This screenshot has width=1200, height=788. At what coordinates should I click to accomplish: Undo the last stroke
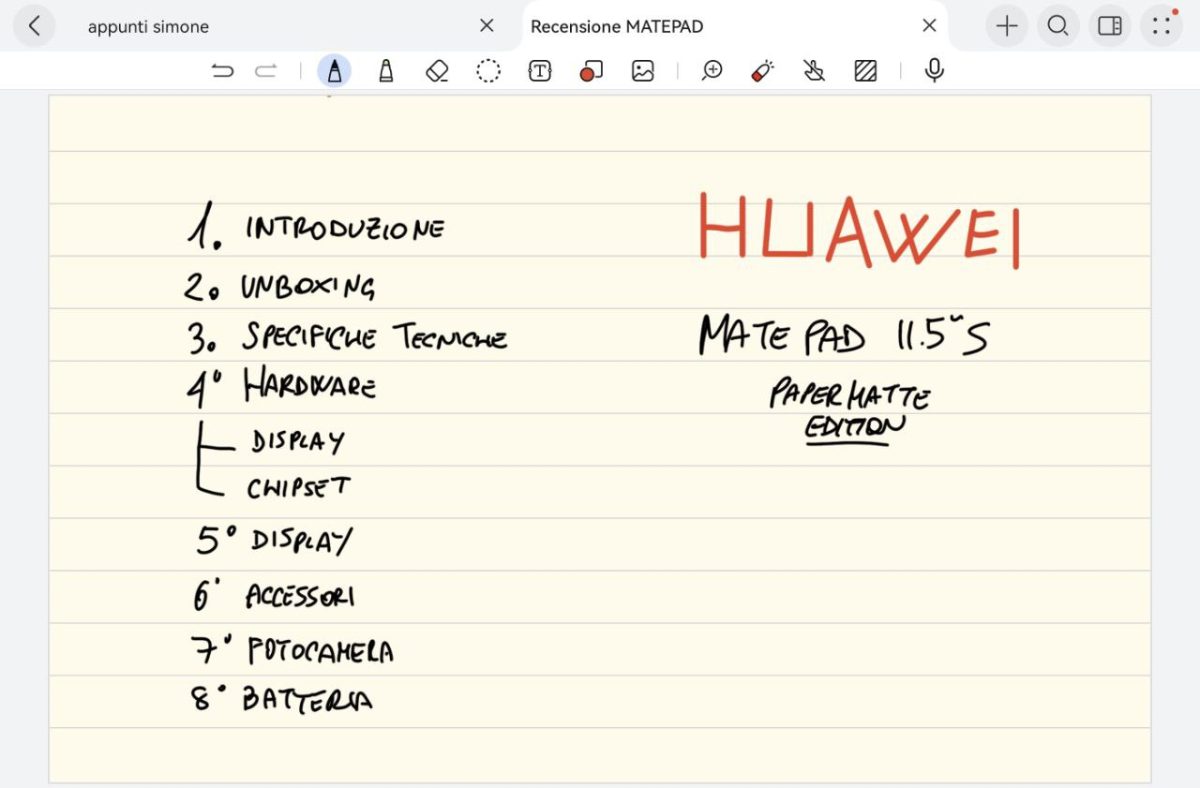(x=222, y=71)
